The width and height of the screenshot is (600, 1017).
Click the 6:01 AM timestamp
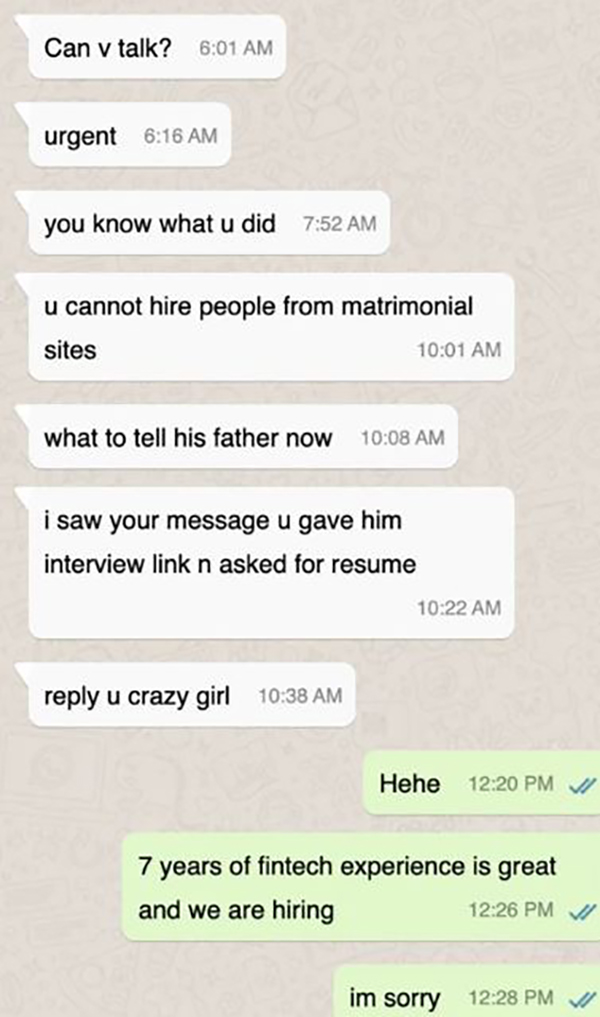[236, 48]
